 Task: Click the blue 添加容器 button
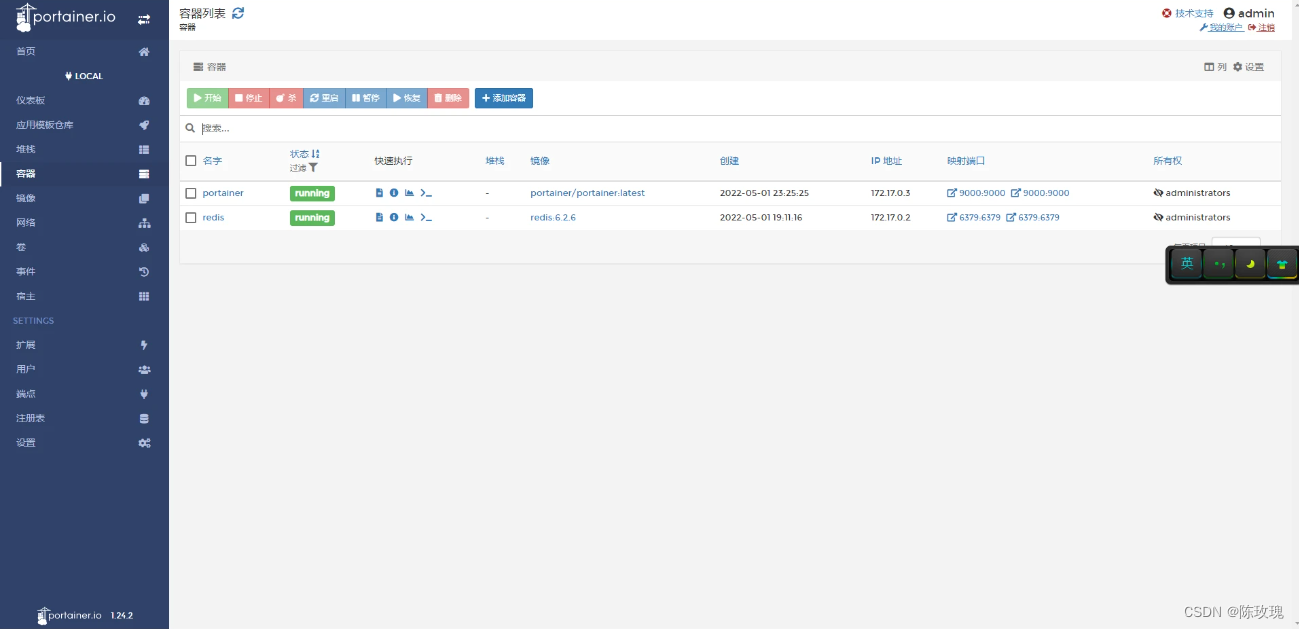coord(504,98)
